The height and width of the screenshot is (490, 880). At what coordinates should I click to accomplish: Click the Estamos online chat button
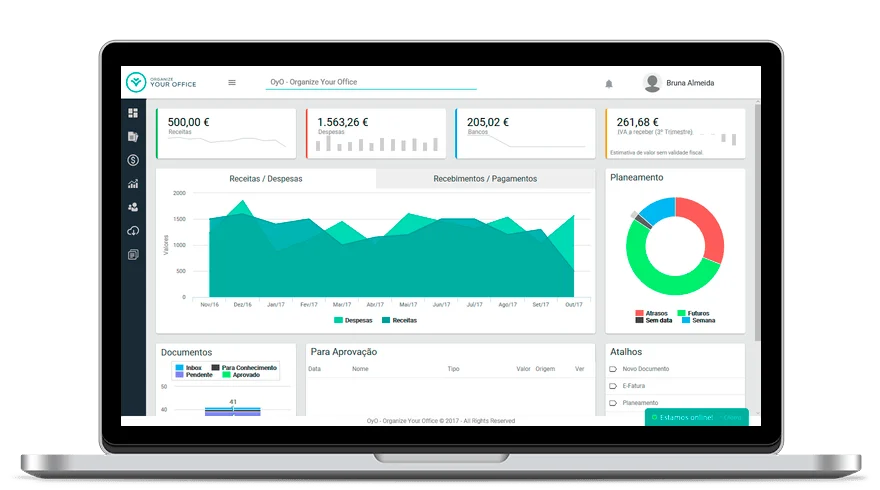click(x=696, y=417)
